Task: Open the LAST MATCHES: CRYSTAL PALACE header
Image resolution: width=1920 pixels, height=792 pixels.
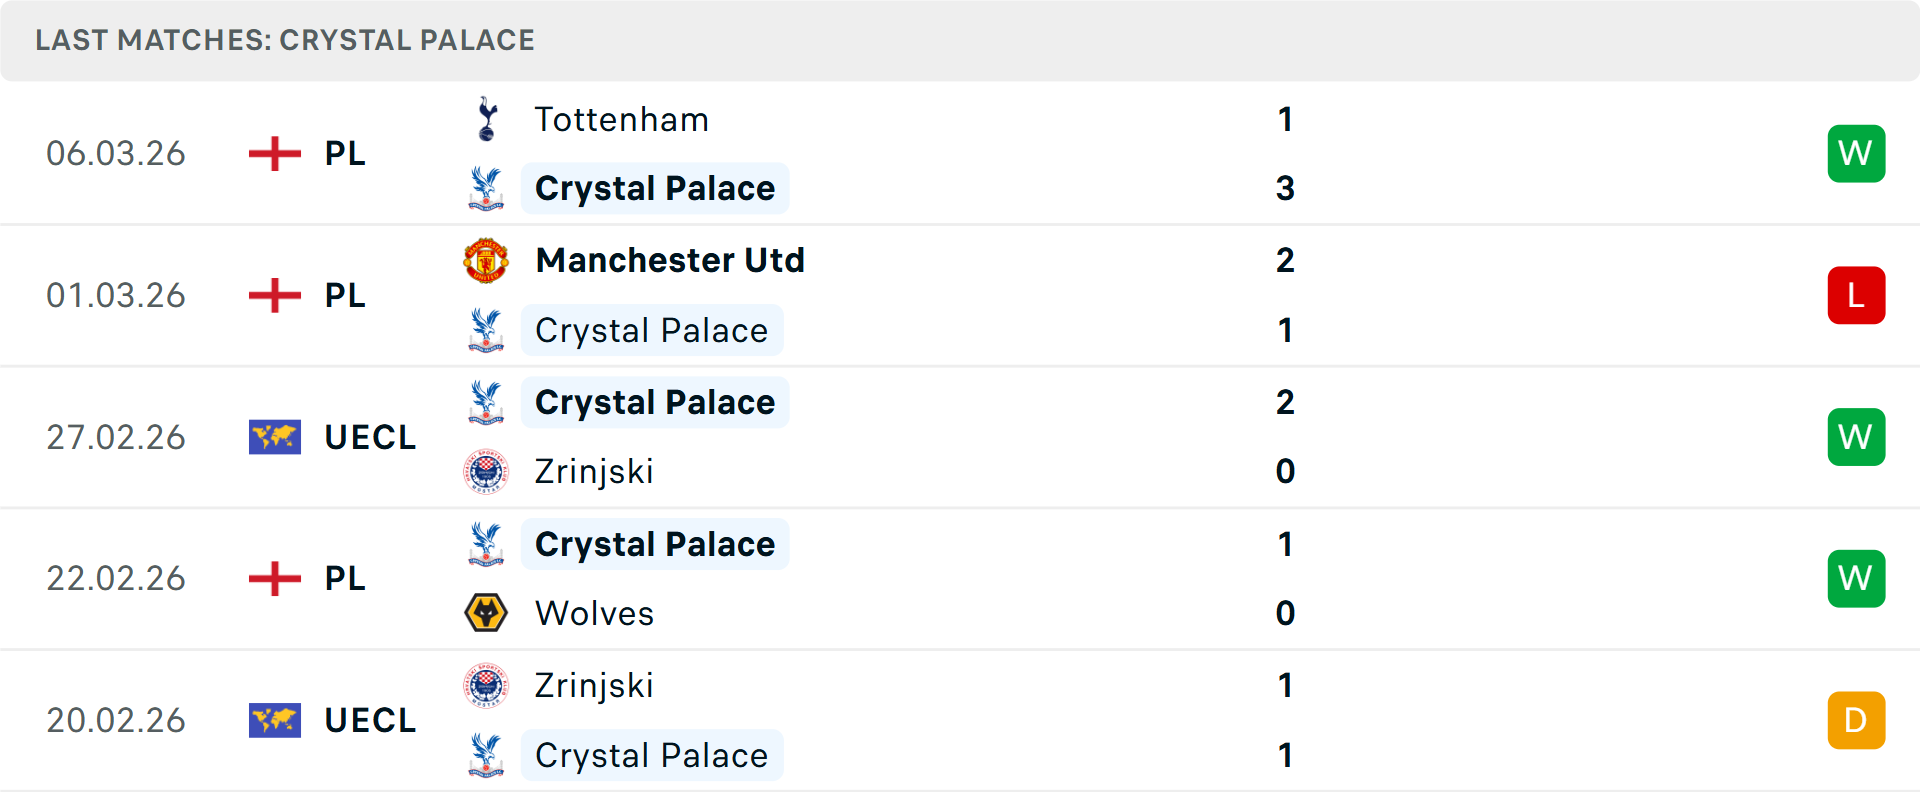Action: (x=285, y=40)
